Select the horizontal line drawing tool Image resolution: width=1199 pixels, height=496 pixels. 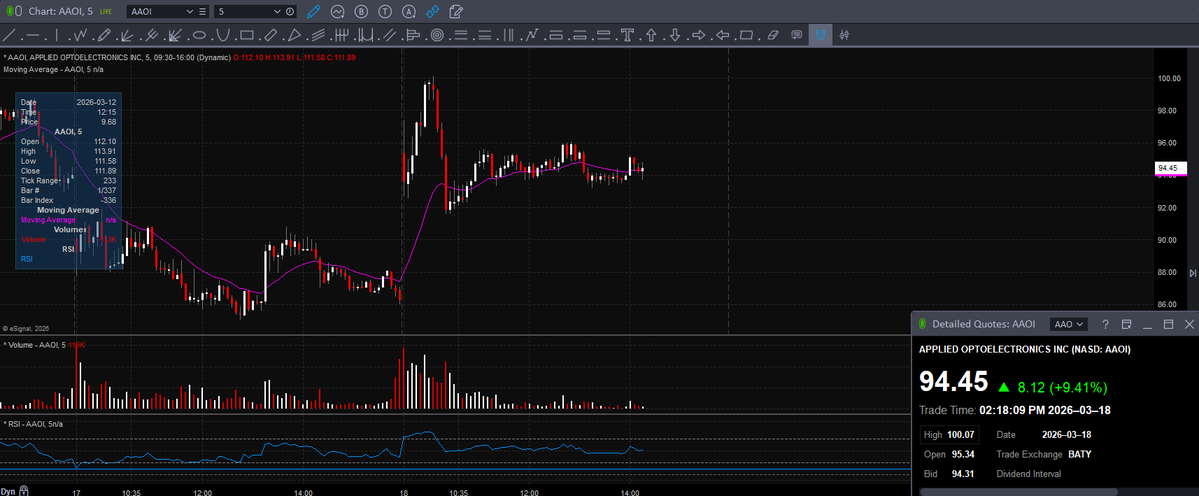(x=32, y=35)
